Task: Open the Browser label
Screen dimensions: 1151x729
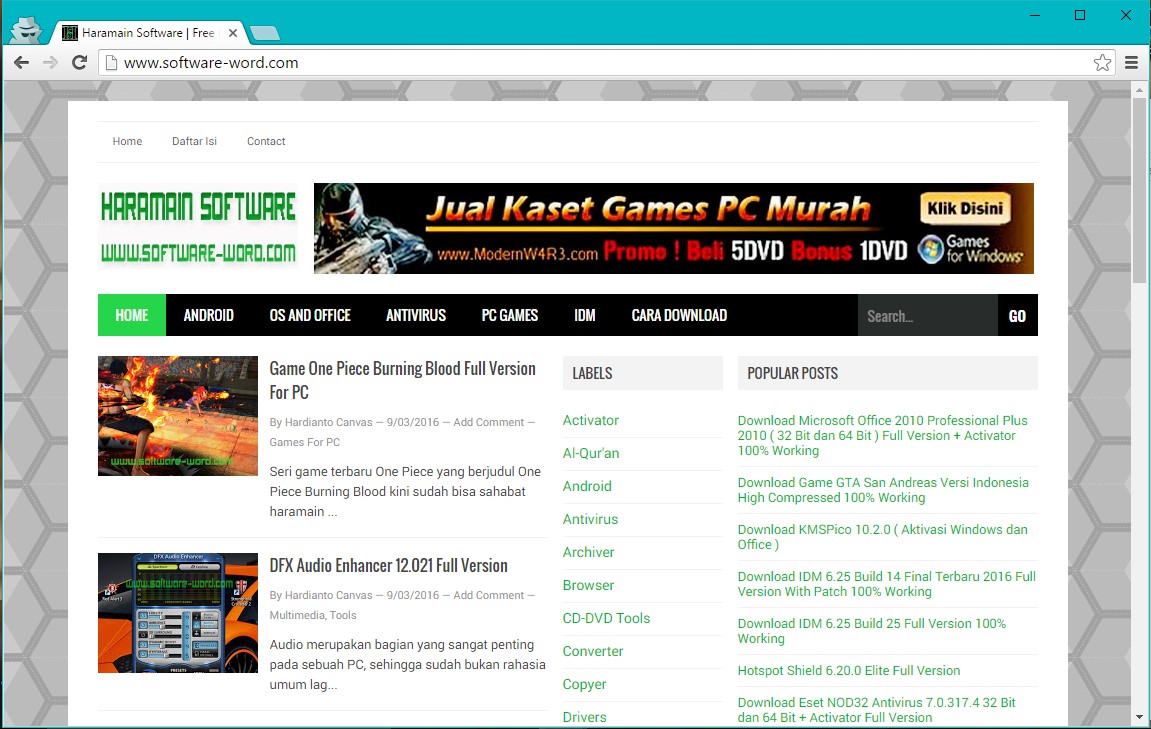Action: [x=589, y=586]
